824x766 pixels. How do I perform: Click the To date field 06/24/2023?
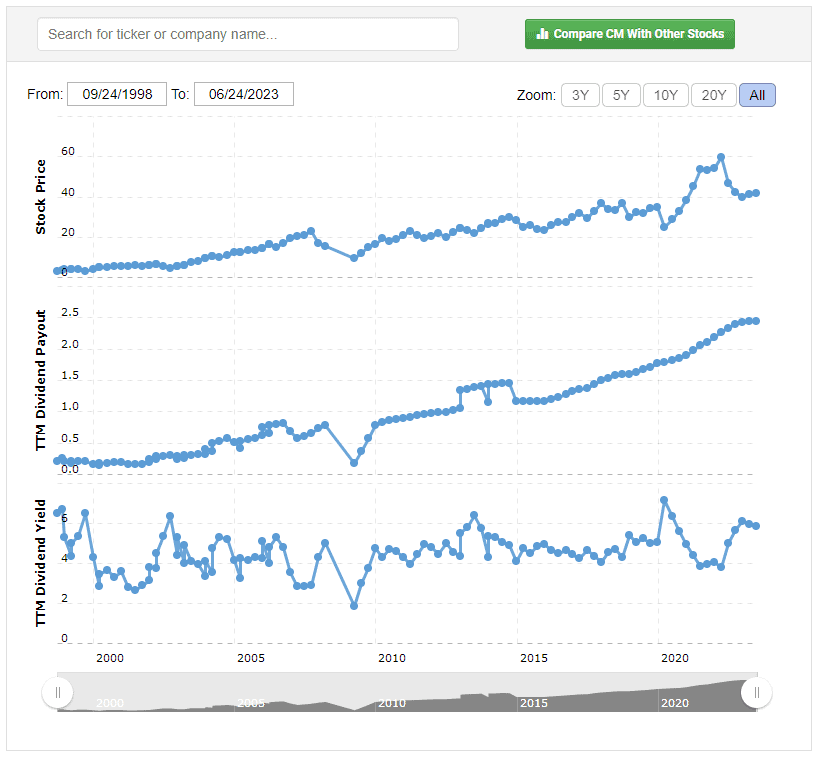[x=244, y=94]
